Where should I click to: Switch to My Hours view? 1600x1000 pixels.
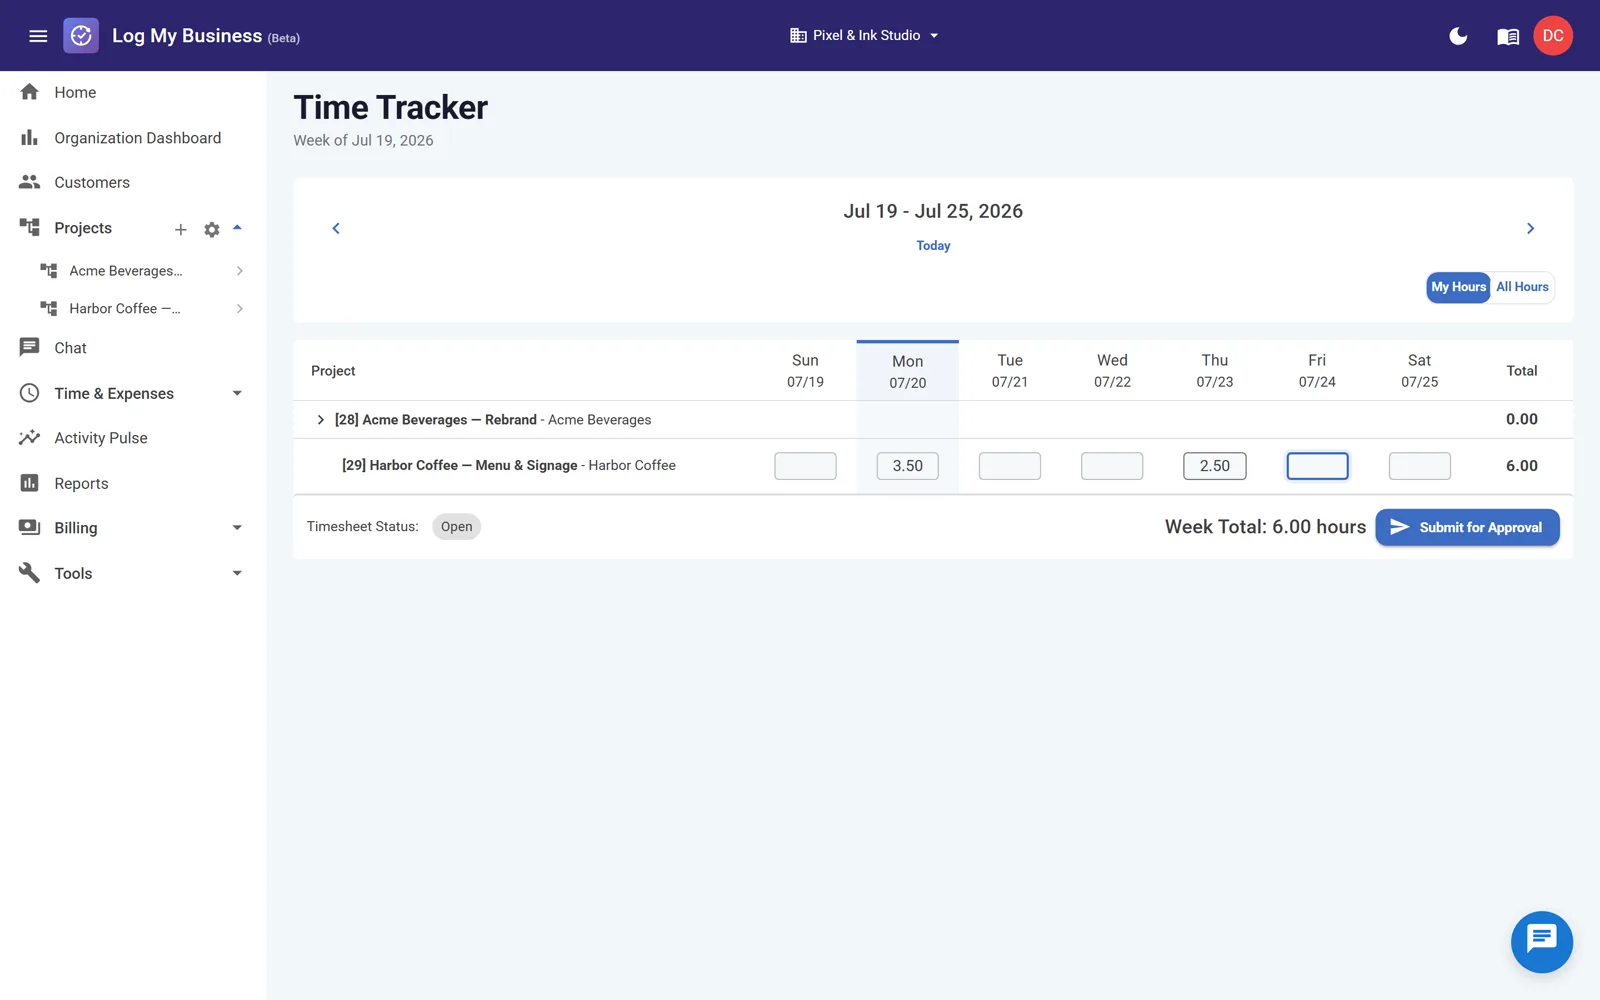click(x=1458, y=287)
